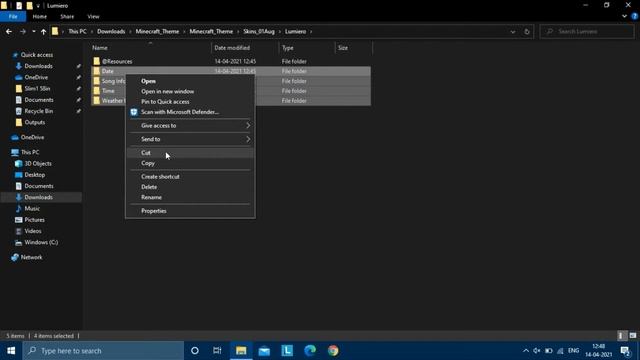
Task: Show hidden system tray icons
Action: pos(526,351)
